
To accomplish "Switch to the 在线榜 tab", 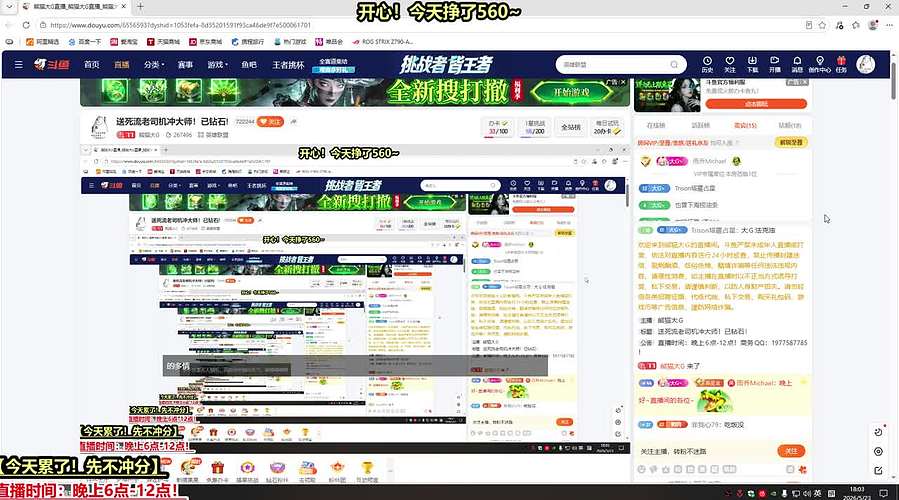I will click(x=656, y=125).
